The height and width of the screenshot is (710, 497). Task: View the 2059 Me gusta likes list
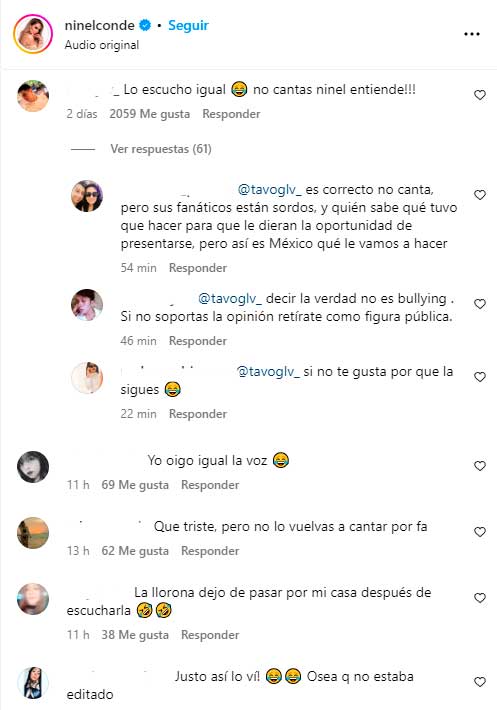(149, 114)
